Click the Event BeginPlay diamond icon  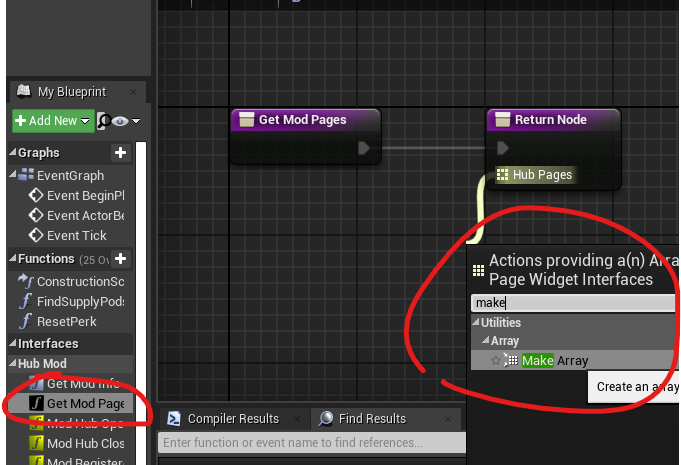point(36,195)
